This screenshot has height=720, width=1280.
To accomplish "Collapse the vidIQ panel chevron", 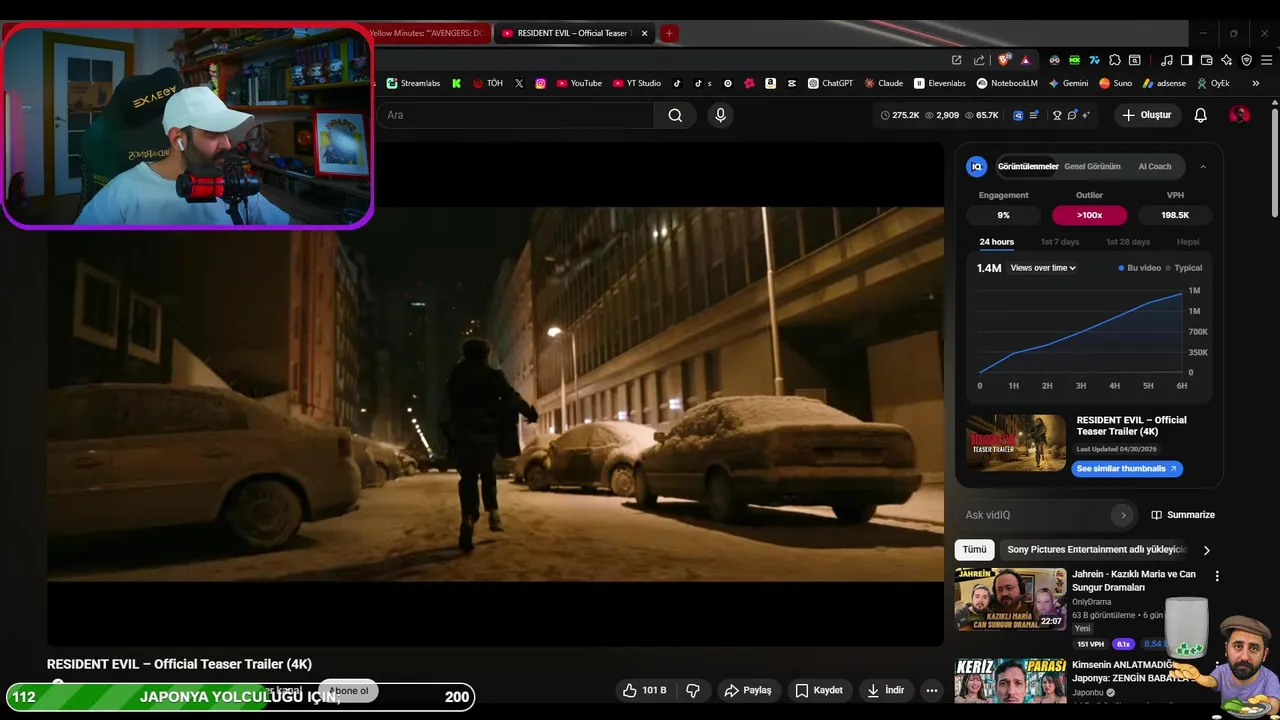I will point(1203,166).
